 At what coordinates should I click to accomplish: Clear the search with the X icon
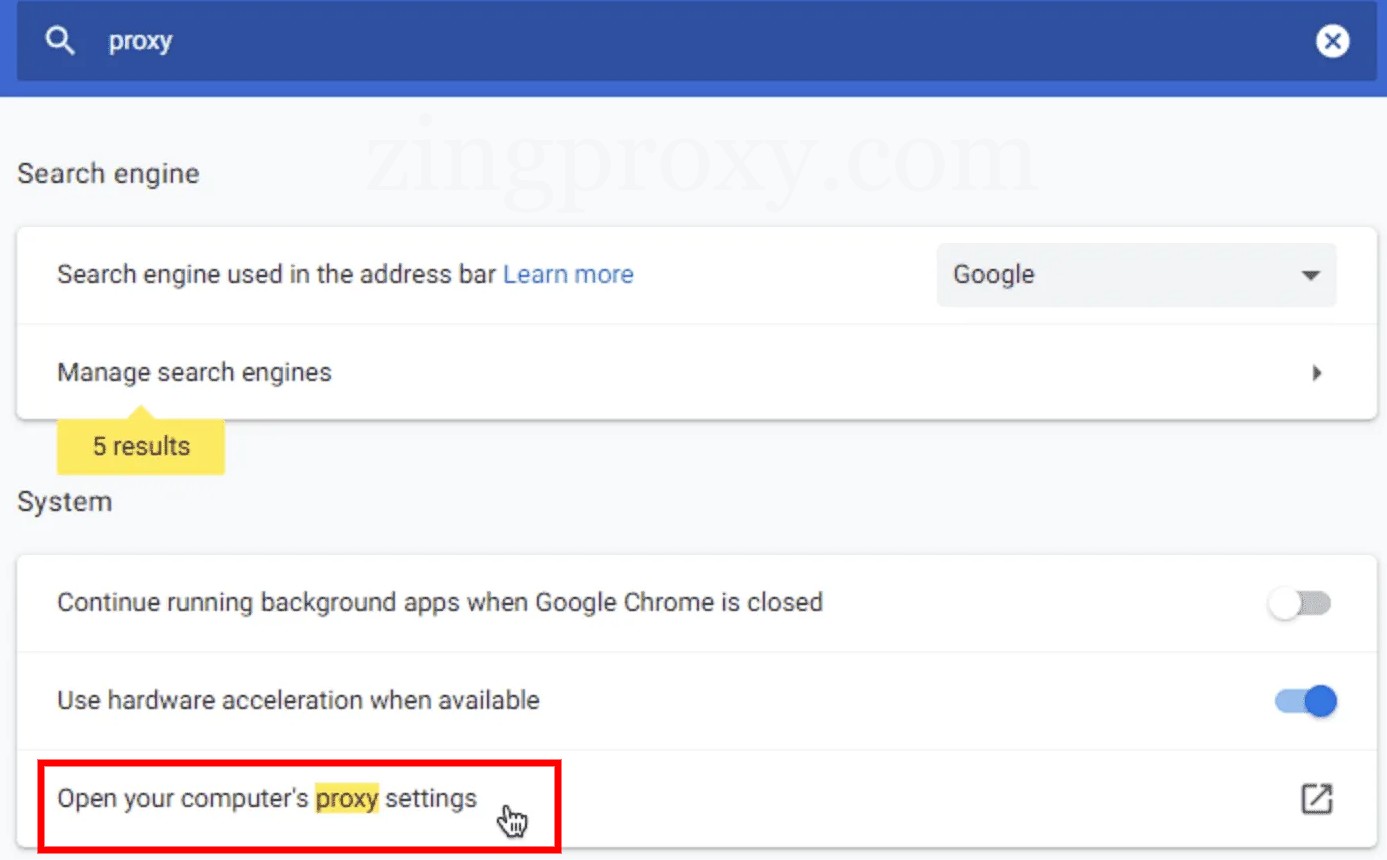(x=1332, y=41)
